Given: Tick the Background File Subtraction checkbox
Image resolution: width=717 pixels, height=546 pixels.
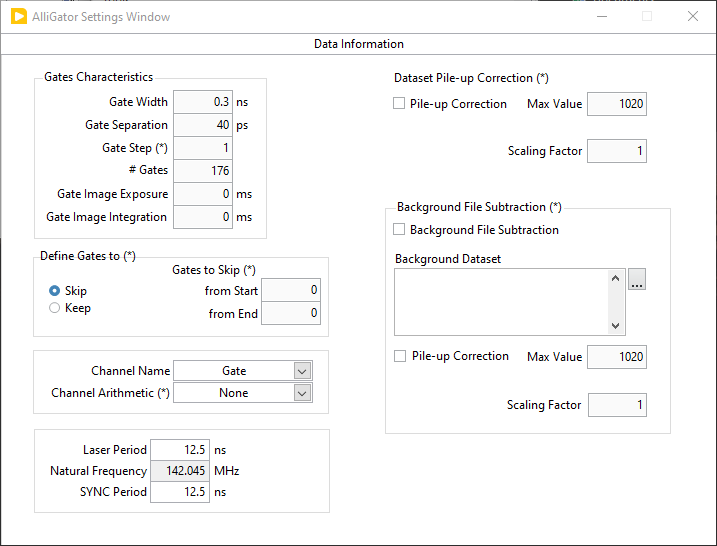Looking at the screenshot, I should (399, 229).
